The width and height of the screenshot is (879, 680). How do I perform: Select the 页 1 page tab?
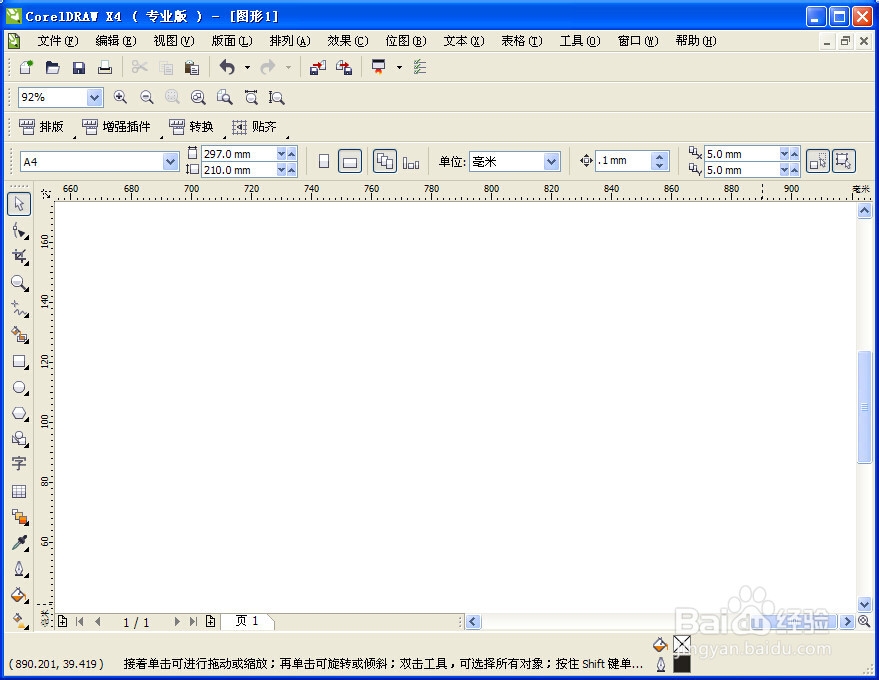click(247, 621)
